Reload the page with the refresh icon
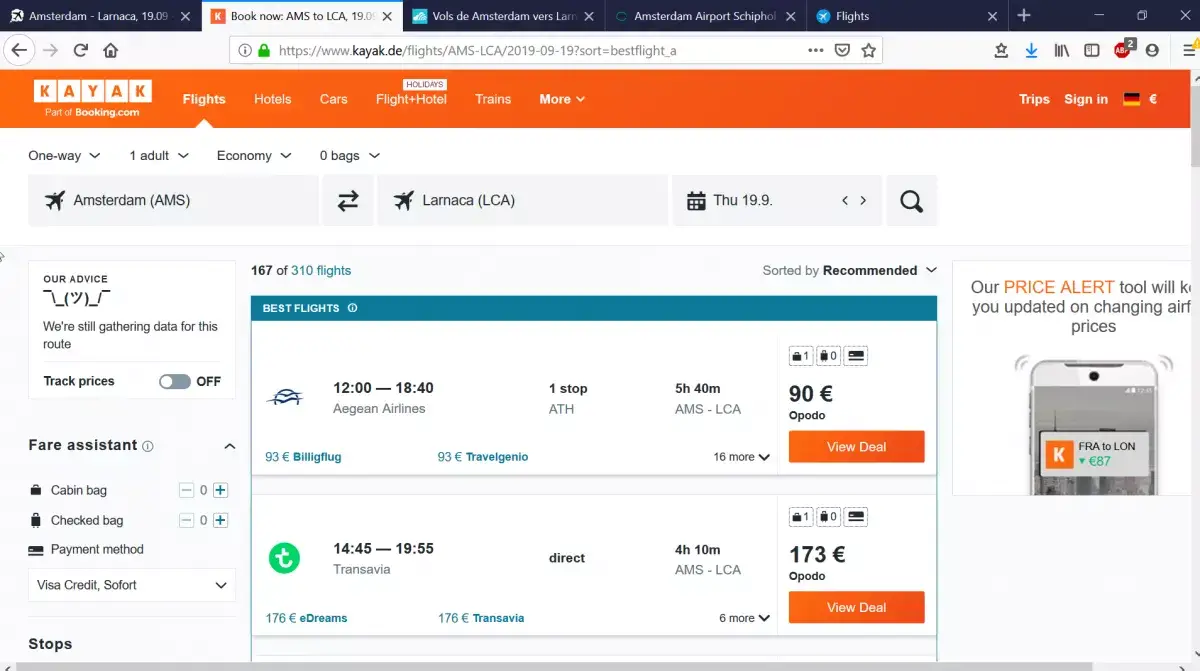 pos(81,50)
